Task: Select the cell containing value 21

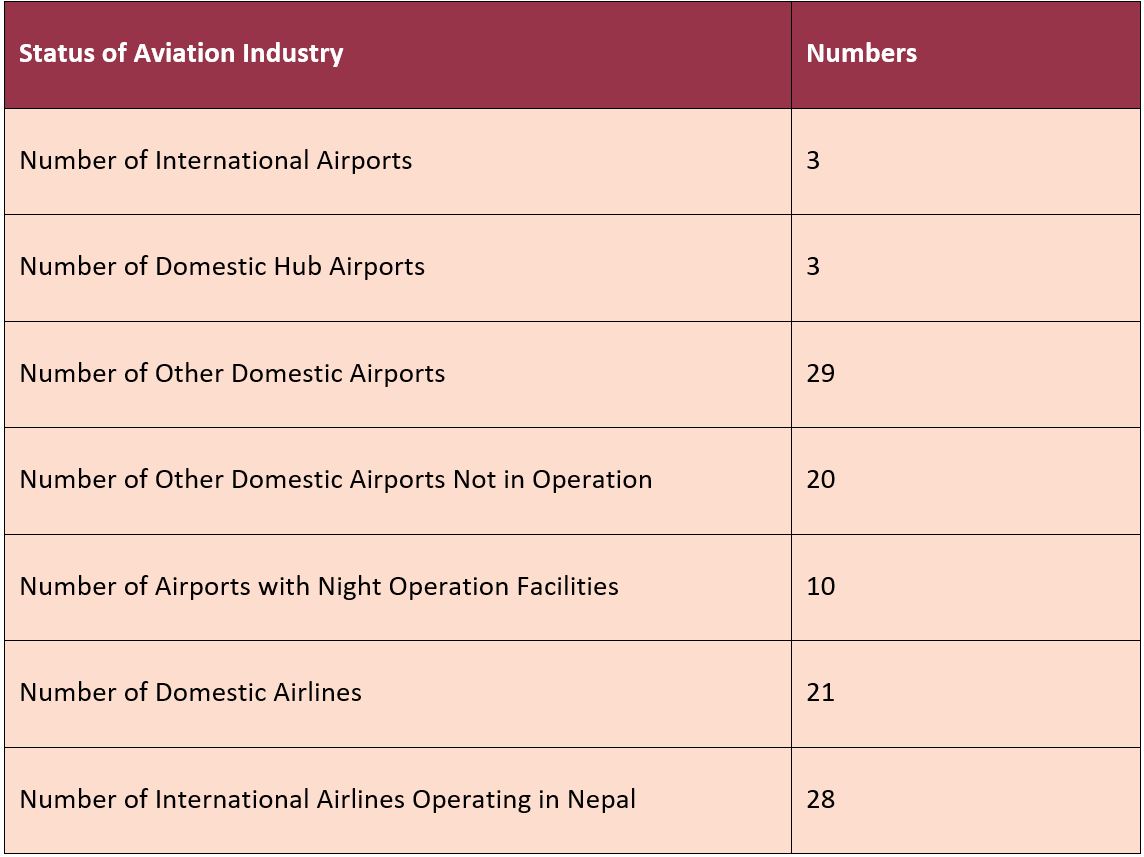Action: coord(820,692)
